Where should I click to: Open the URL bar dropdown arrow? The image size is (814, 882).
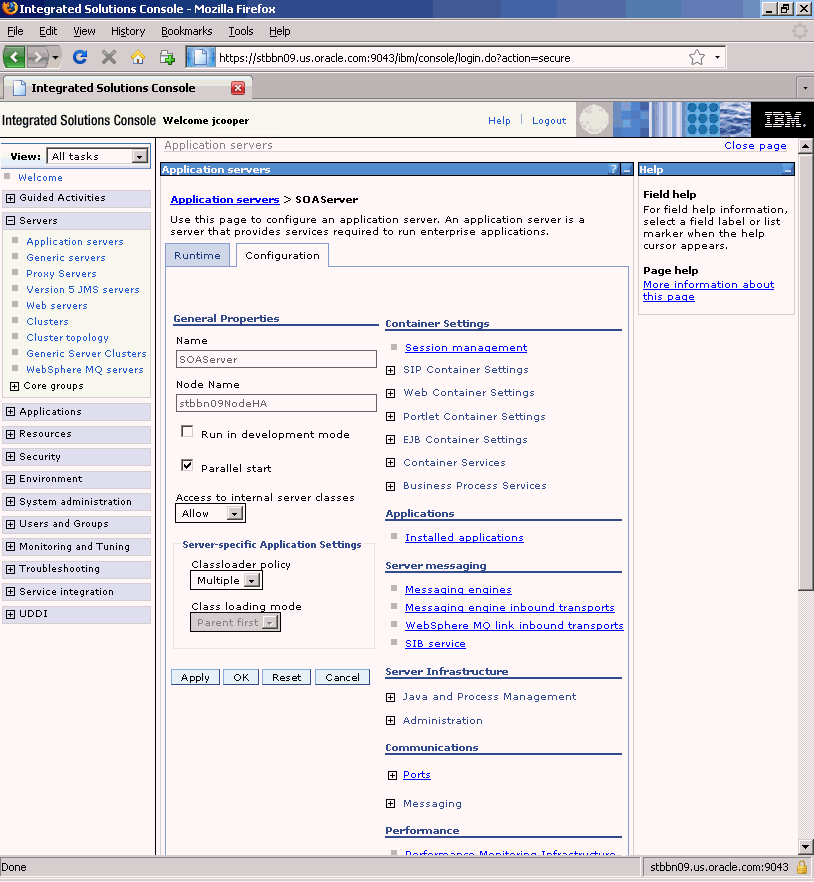point(717,57)
